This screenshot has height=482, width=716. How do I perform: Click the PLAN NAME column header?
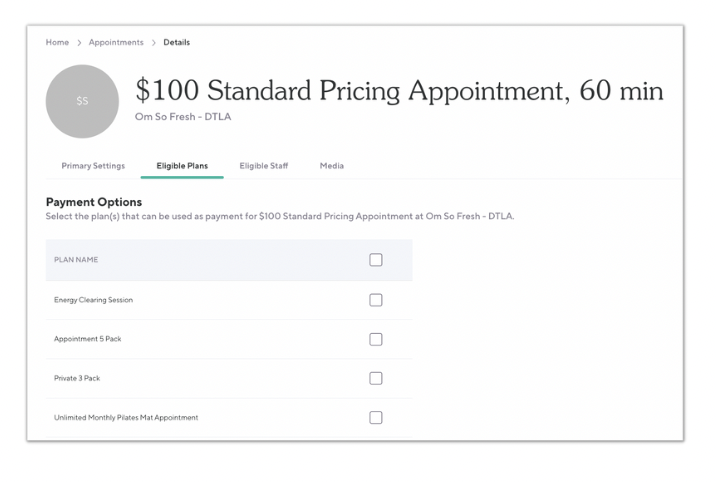(x=76, y=260)
